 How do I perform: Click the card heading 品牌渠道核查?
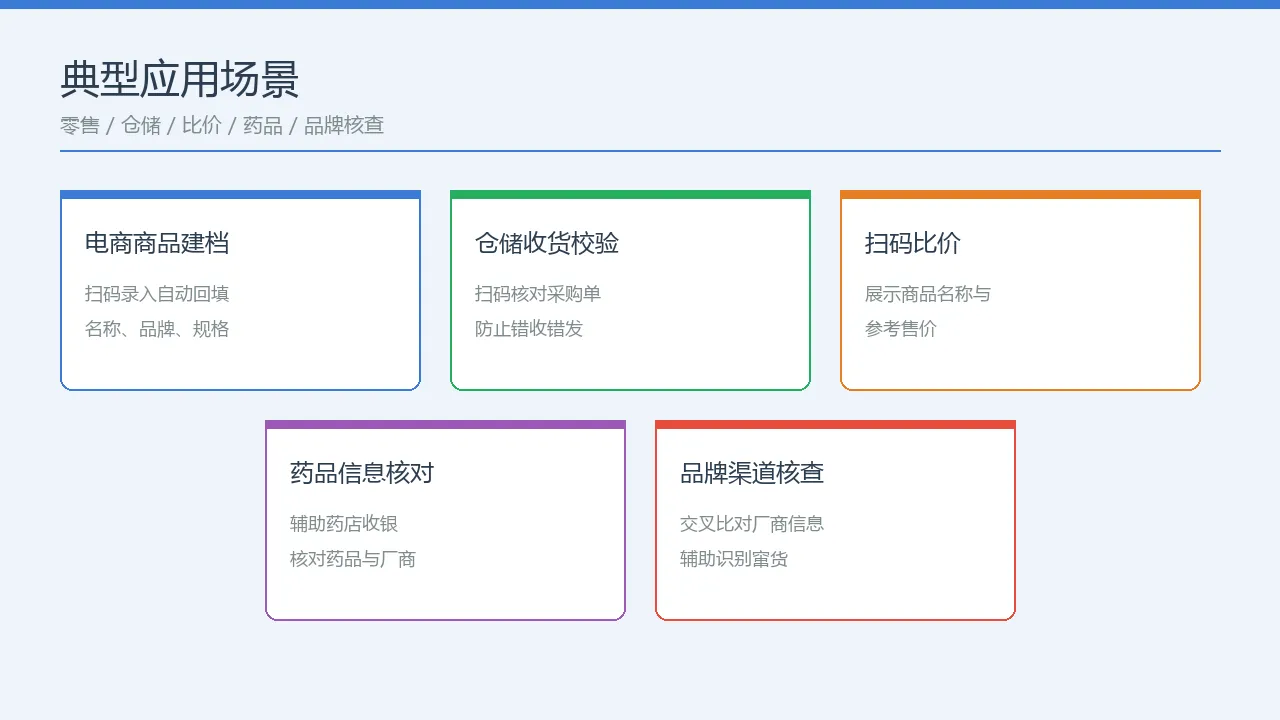[x=752, y=473]
